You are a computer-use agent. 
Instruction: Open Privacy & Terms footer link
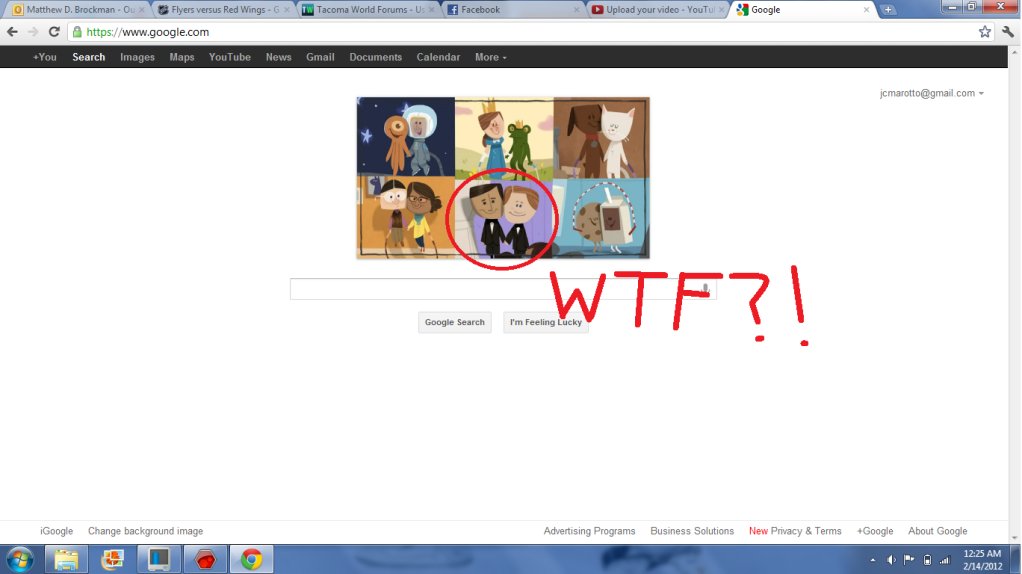(806, 531)
